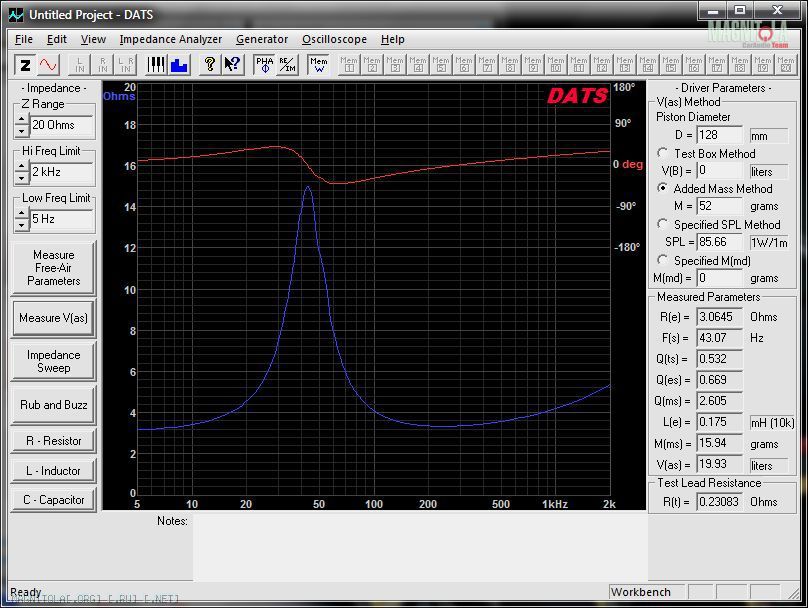Decrease the Hi Freq Limit stepper
Image resolution: width=808 pixels, height=608 pixels.
(21, 178)
